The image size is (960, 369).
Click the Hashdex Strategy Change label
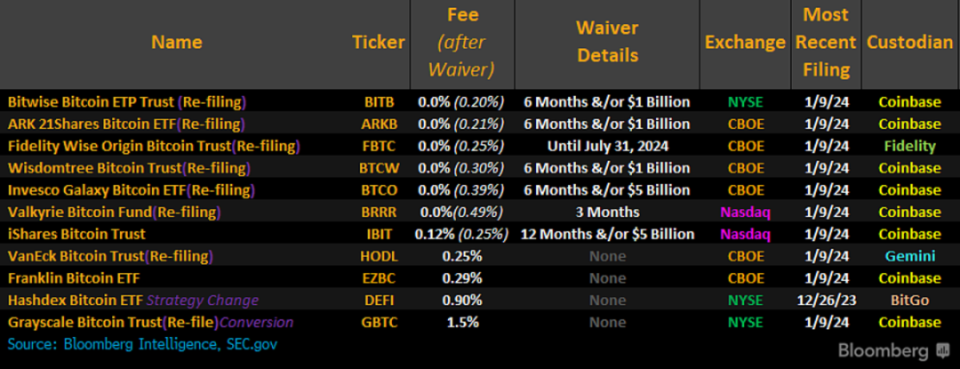tap(203, 300)
